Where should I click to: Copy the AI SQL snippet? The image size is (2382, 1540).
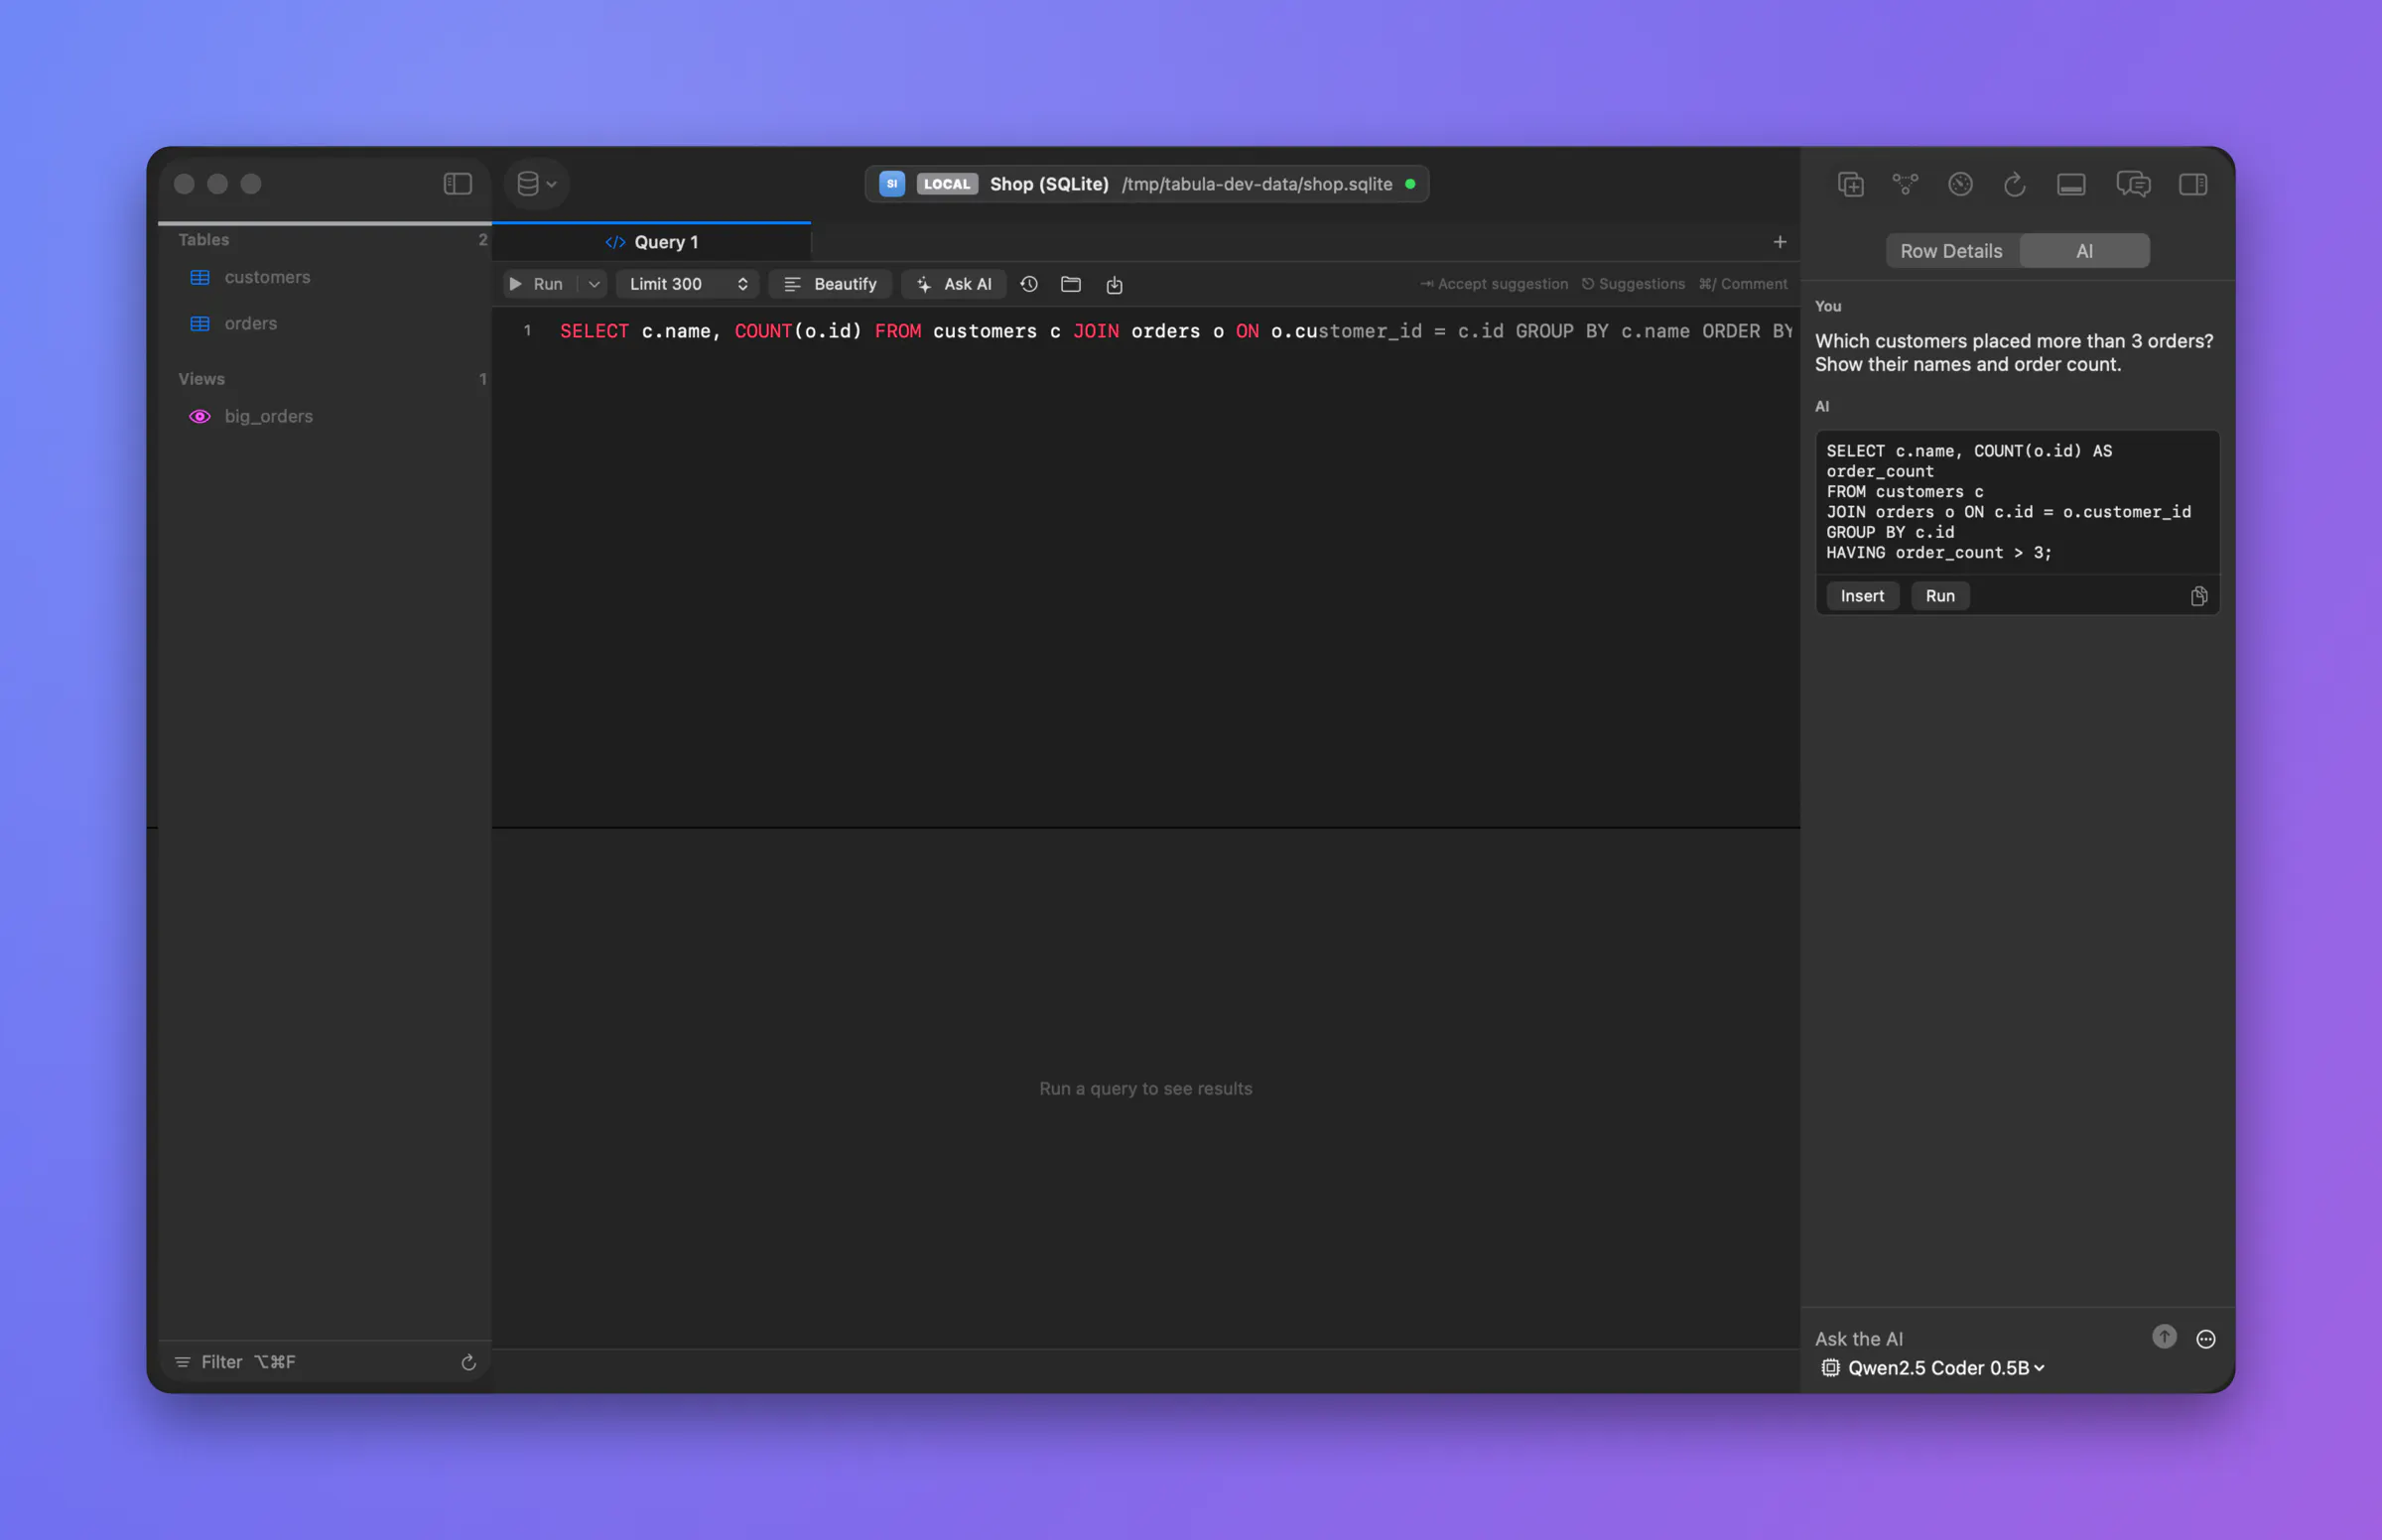(2198, 596)
